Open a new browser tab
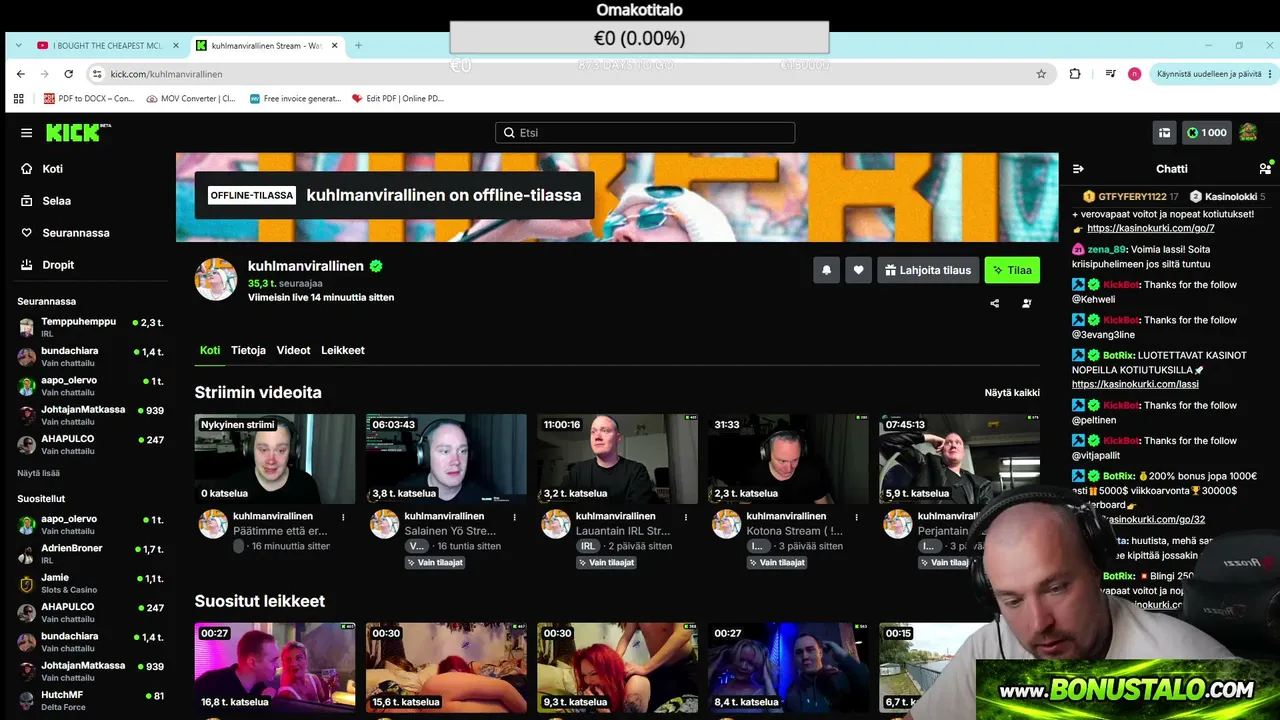The image size is (1280, 720). pyautogui.click(x=358, y=45)
